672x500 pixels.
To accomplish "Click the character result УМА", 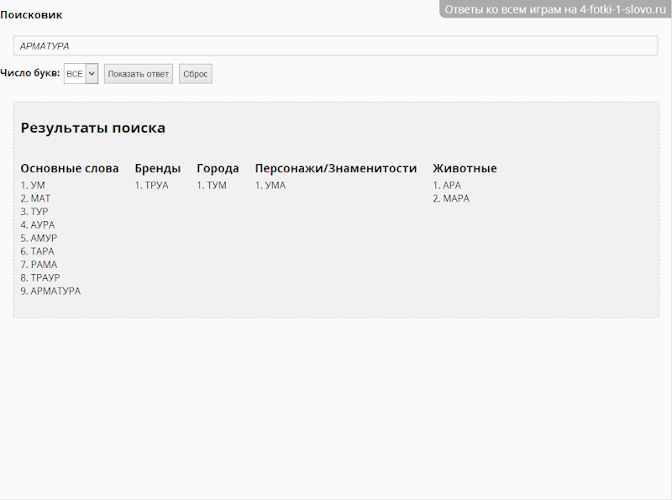I will 275,186.
